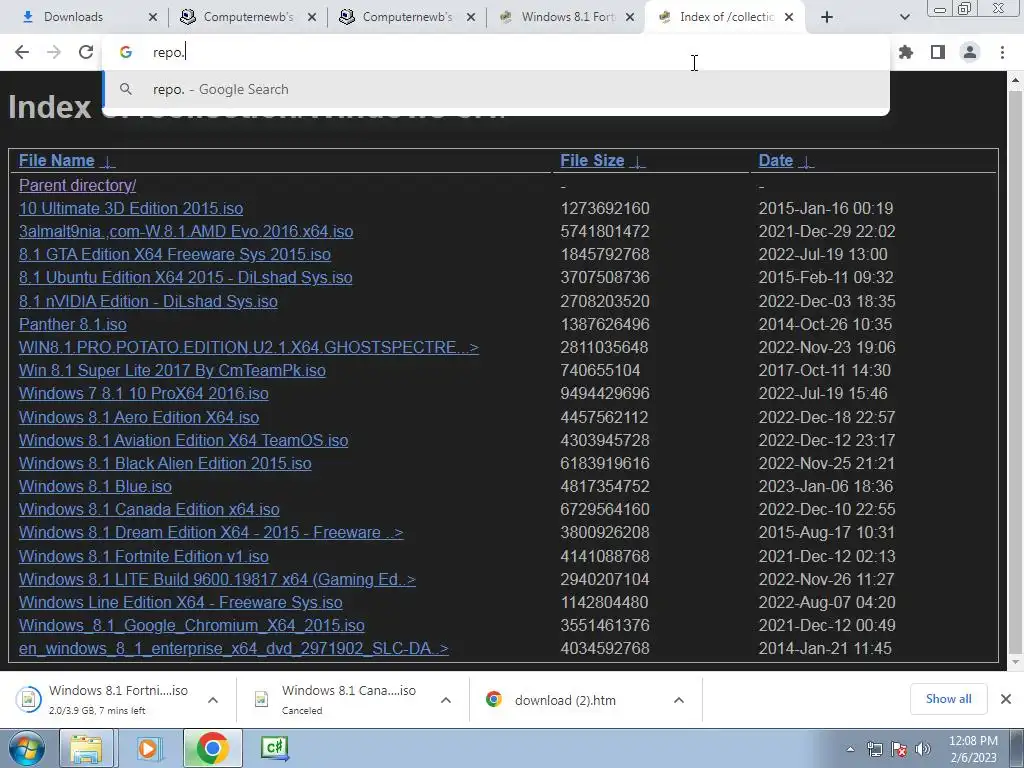This screenshot has height=768, width=1024.
Task: Open Windows 8.1 LITE Build 9600 link
Action: (217, 579)
